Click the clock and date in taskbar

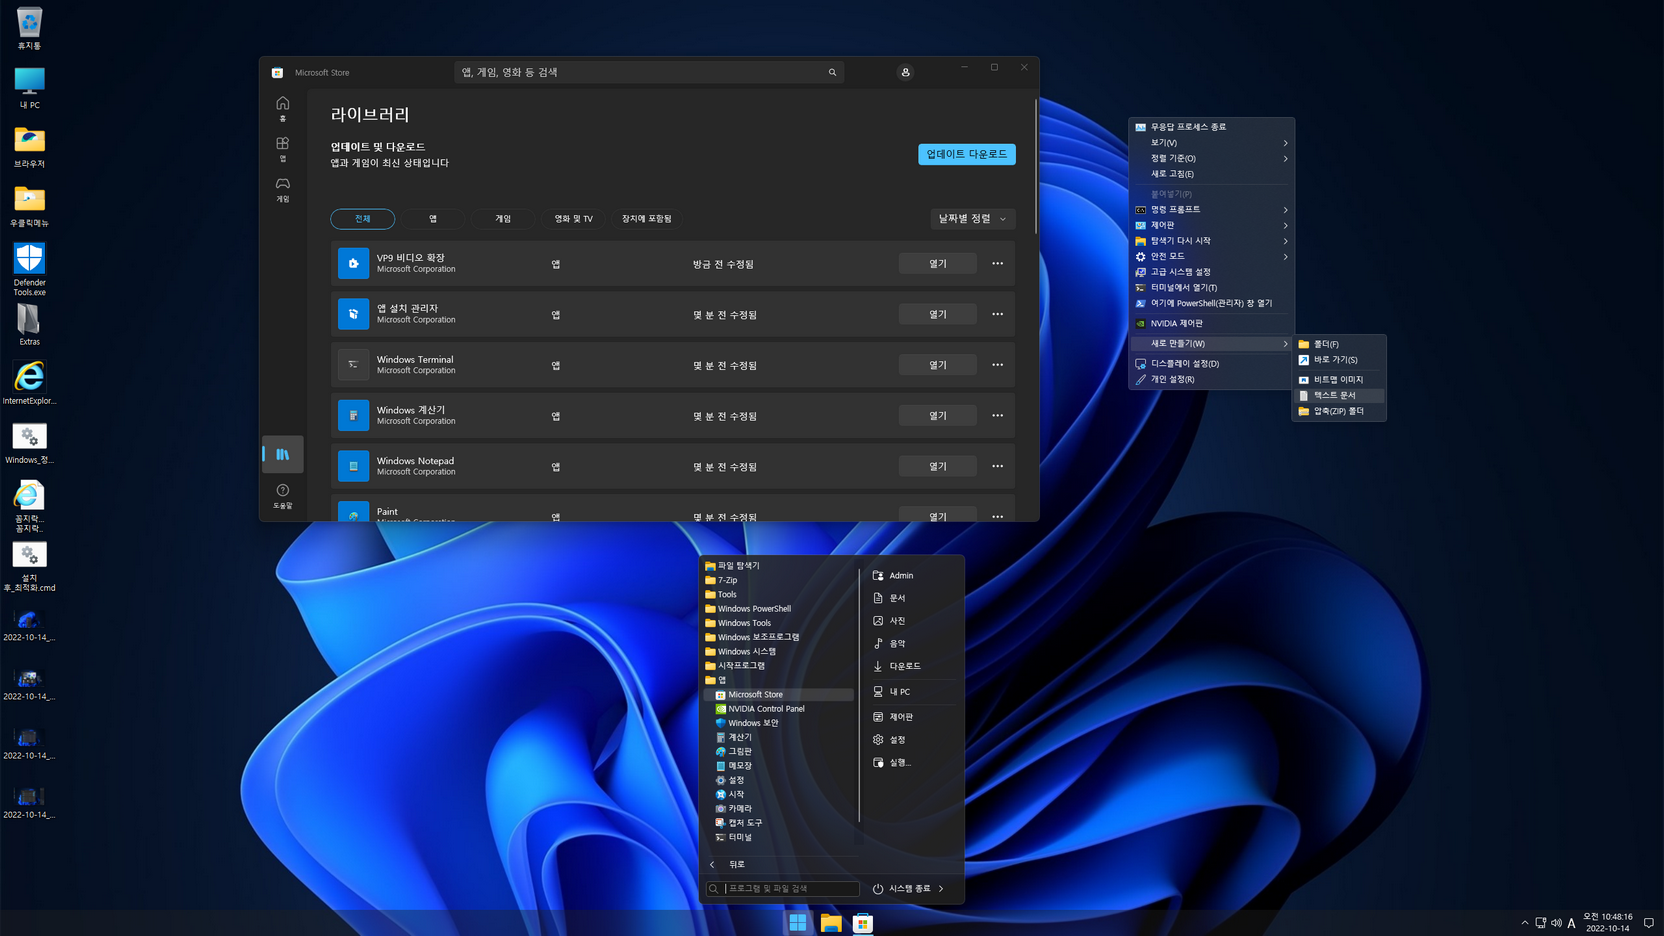click(1608, 922)
